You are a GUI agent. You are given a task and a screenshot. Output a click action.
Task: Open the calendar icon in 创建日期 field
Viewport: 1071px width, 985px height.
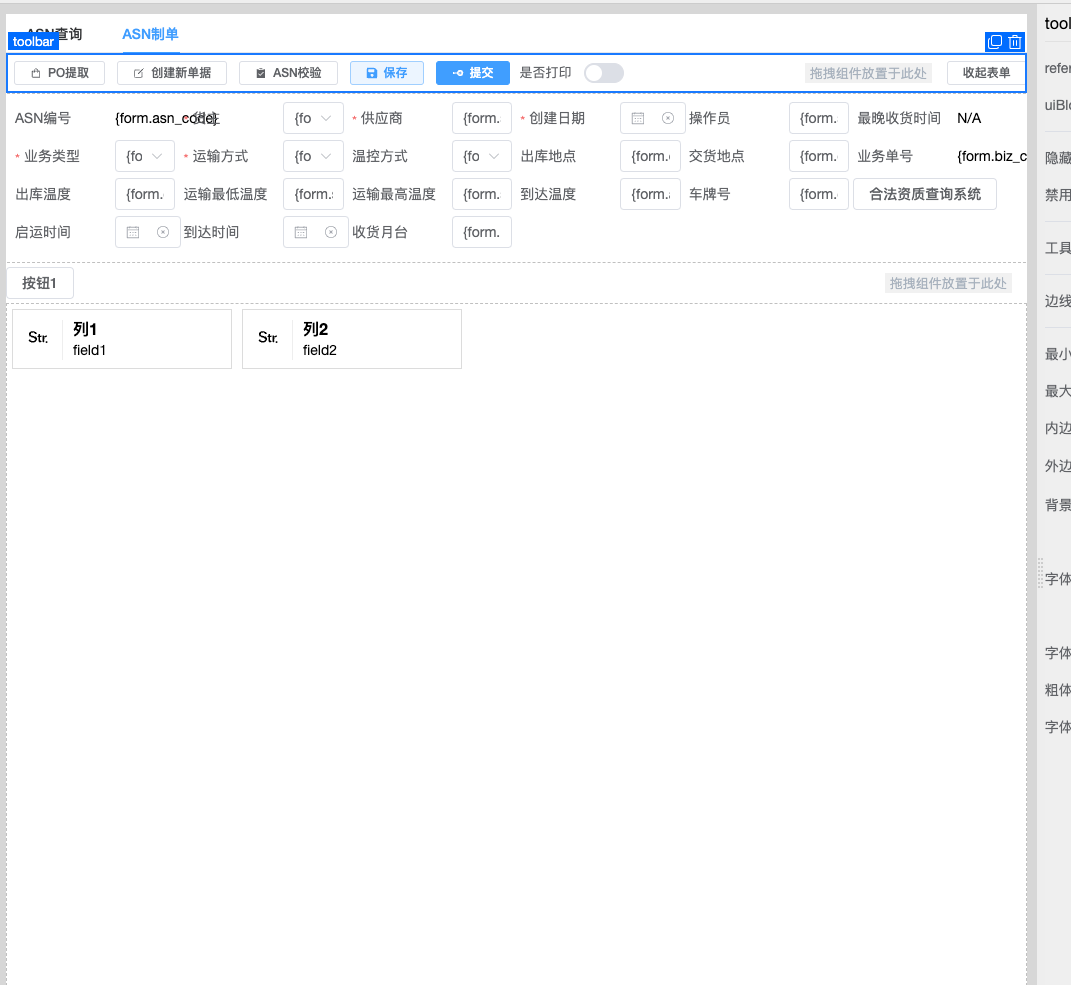[638, 118]
